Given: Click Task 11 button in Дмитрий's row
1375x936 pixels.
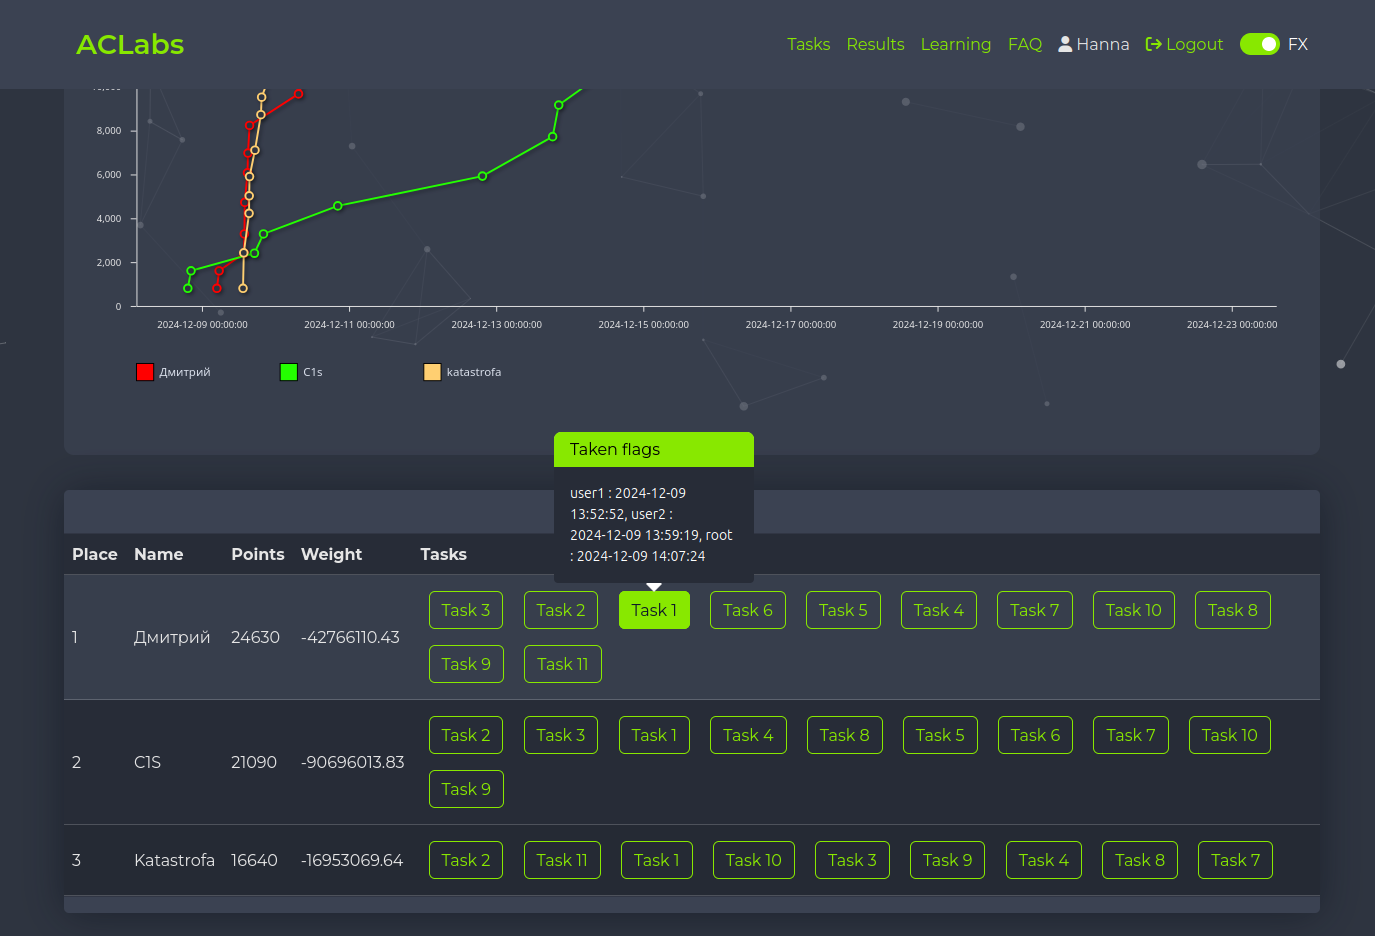Looking at the screenshot, I should coord(562,664).
